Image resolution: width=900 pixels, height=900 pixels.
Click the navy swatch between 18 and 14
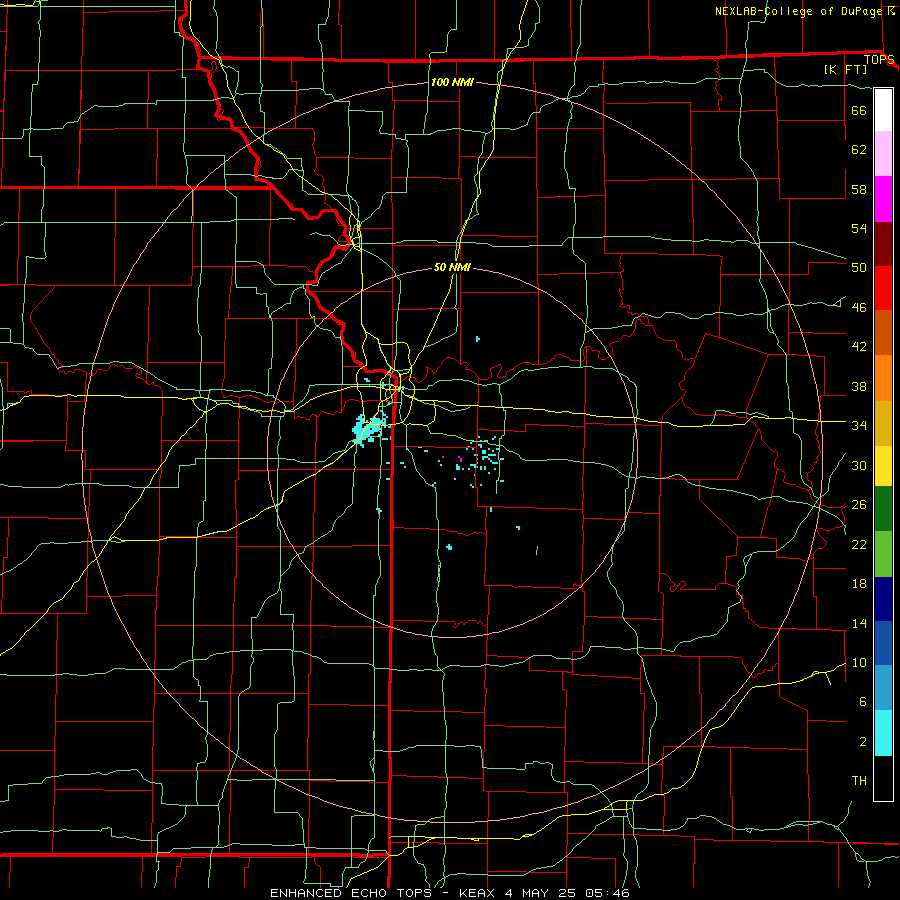point(883,599)
